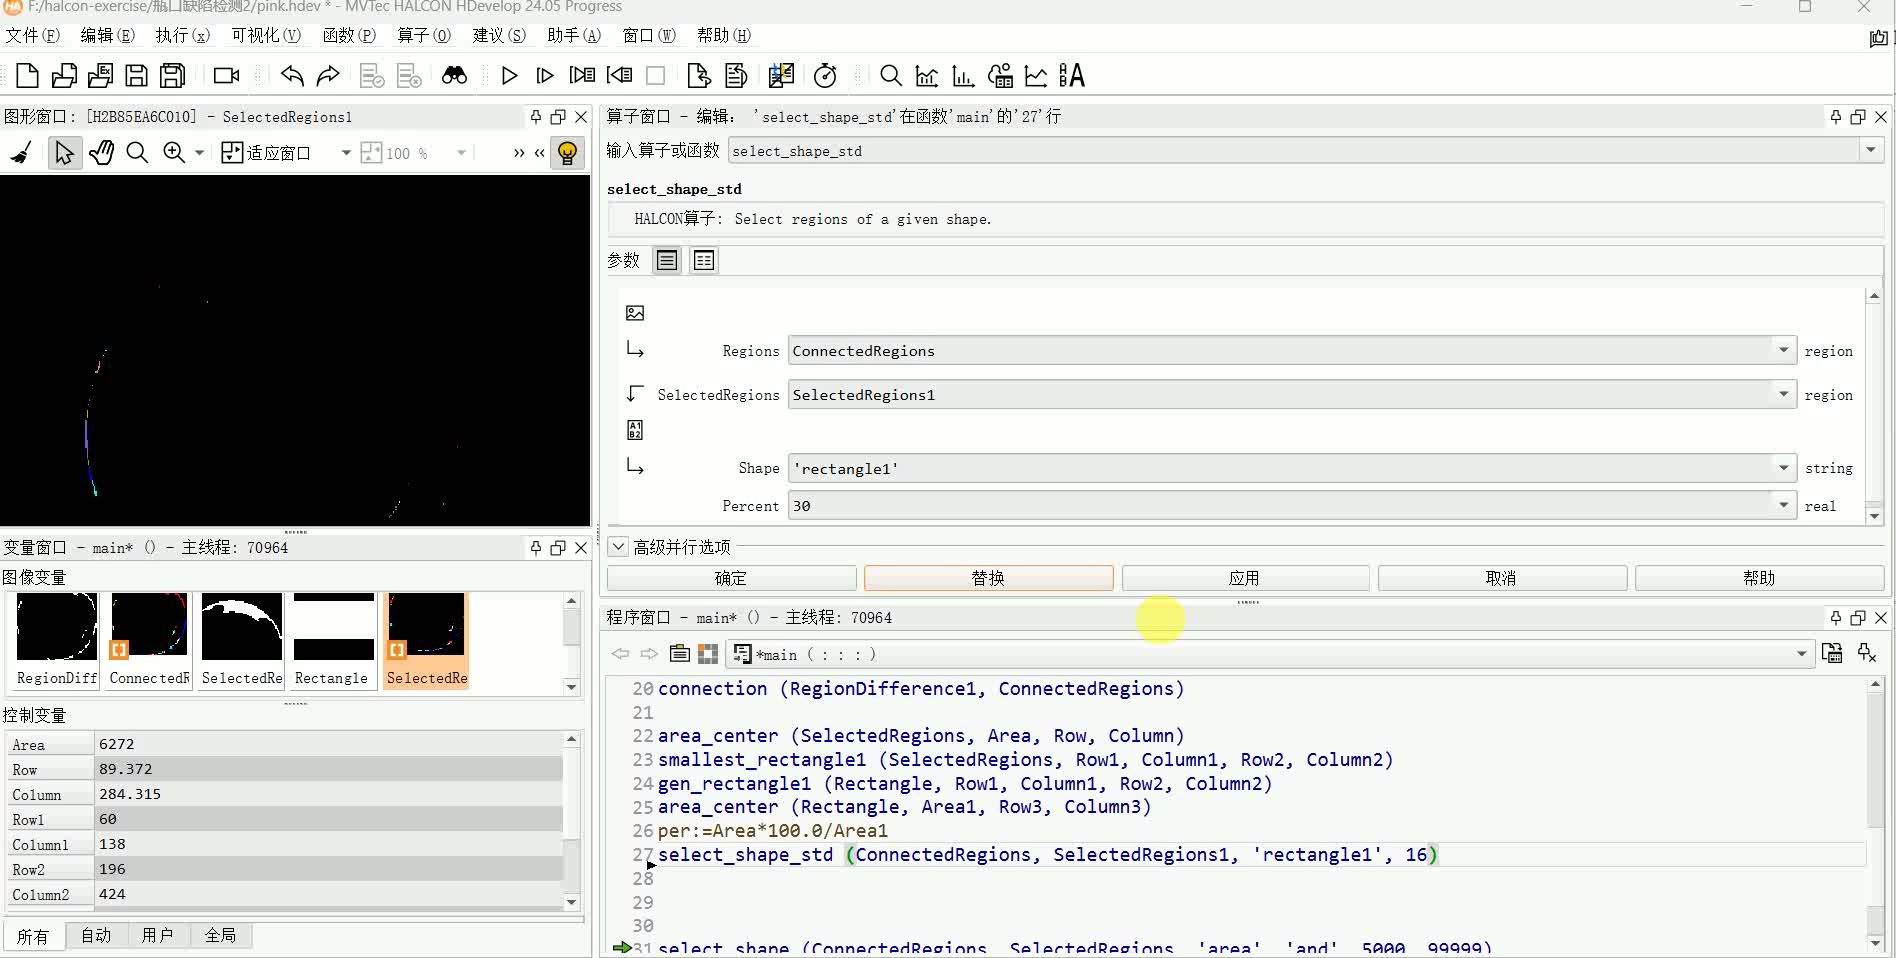Screen dimensions: 1896x958
Task: Expand the 高级并行选项 section
Action: coord(618,547)
